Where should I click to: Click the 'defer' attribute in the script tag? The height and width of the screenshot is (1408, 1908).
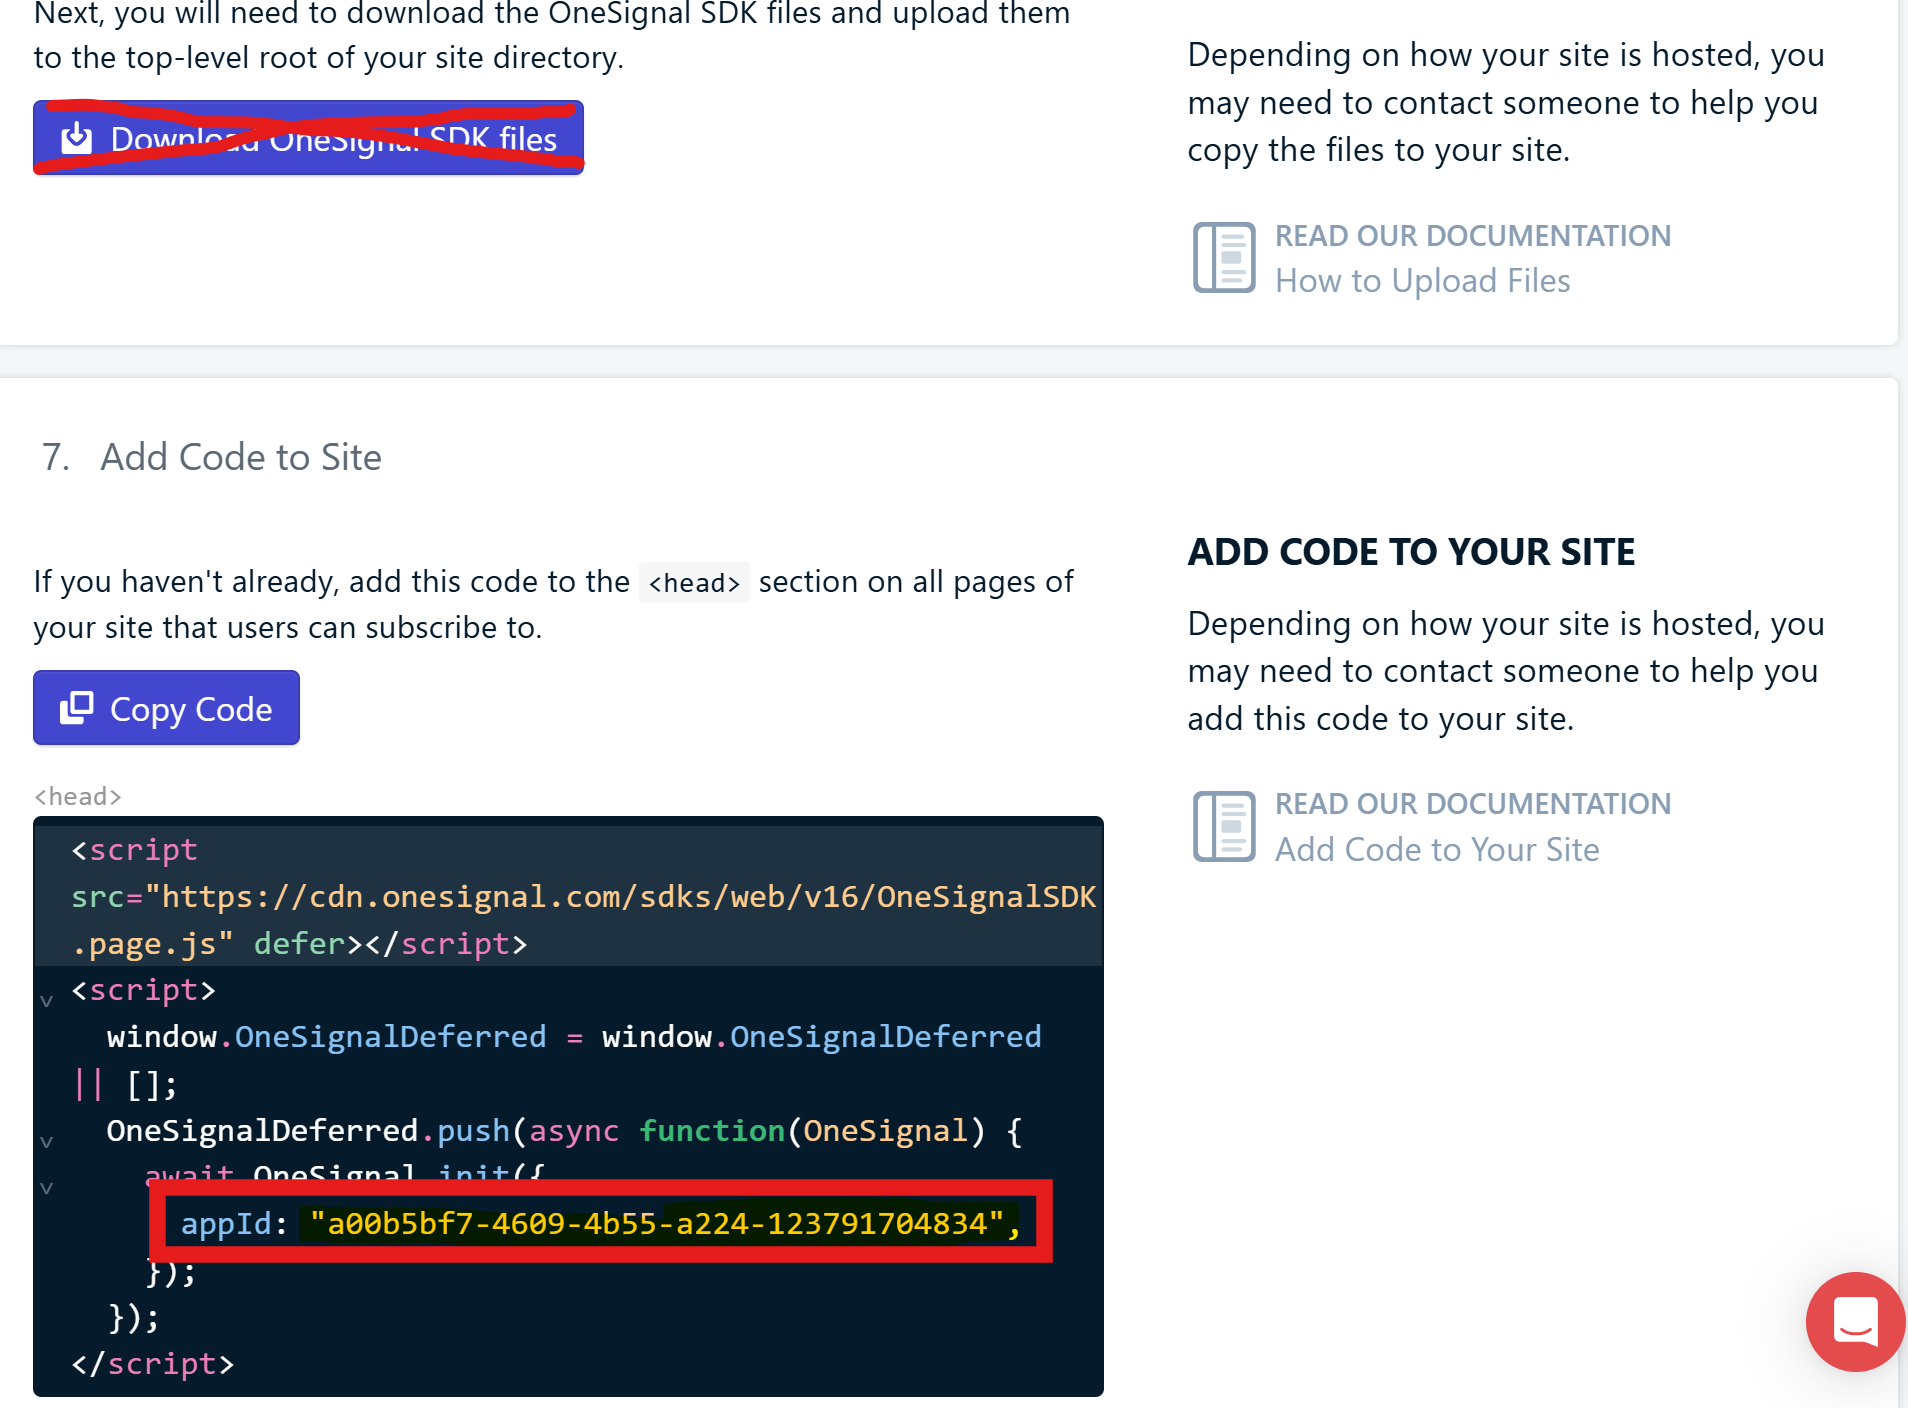pyautogui.click(x=299, y=944)
